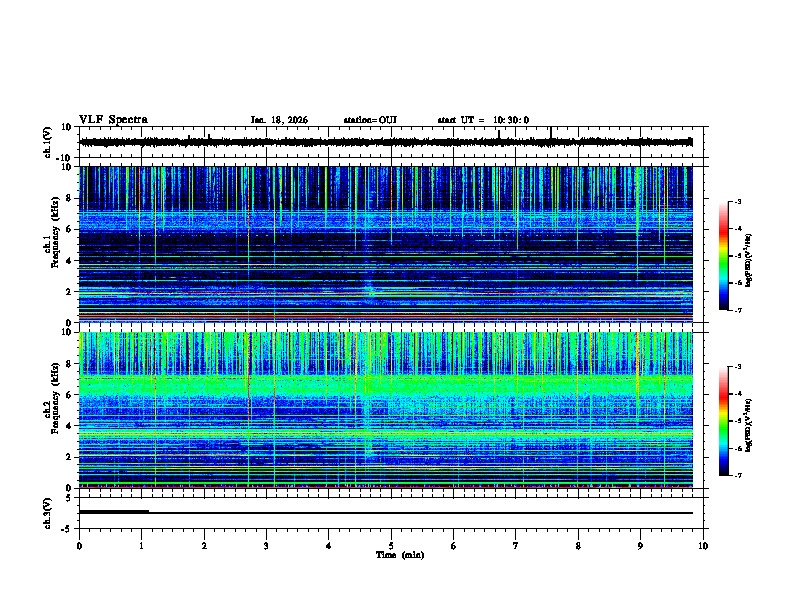Click the "8" kHz tick on ch.1 spectrogram axis
This screenshot has width=792, height=612.
pyautogui.click(x=69, y=198)
